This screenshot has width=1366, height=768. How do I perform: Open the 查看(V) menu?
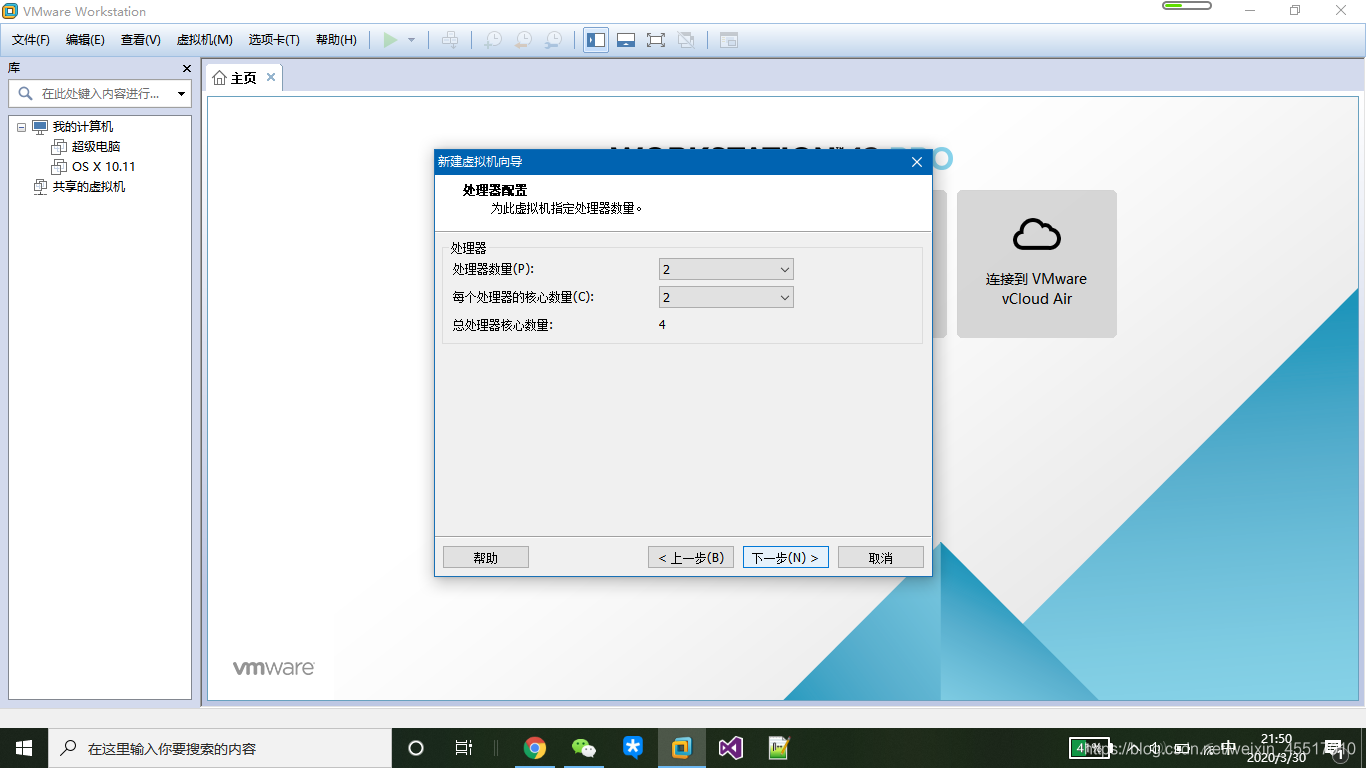pyautogui.click(x=141, y=40)
